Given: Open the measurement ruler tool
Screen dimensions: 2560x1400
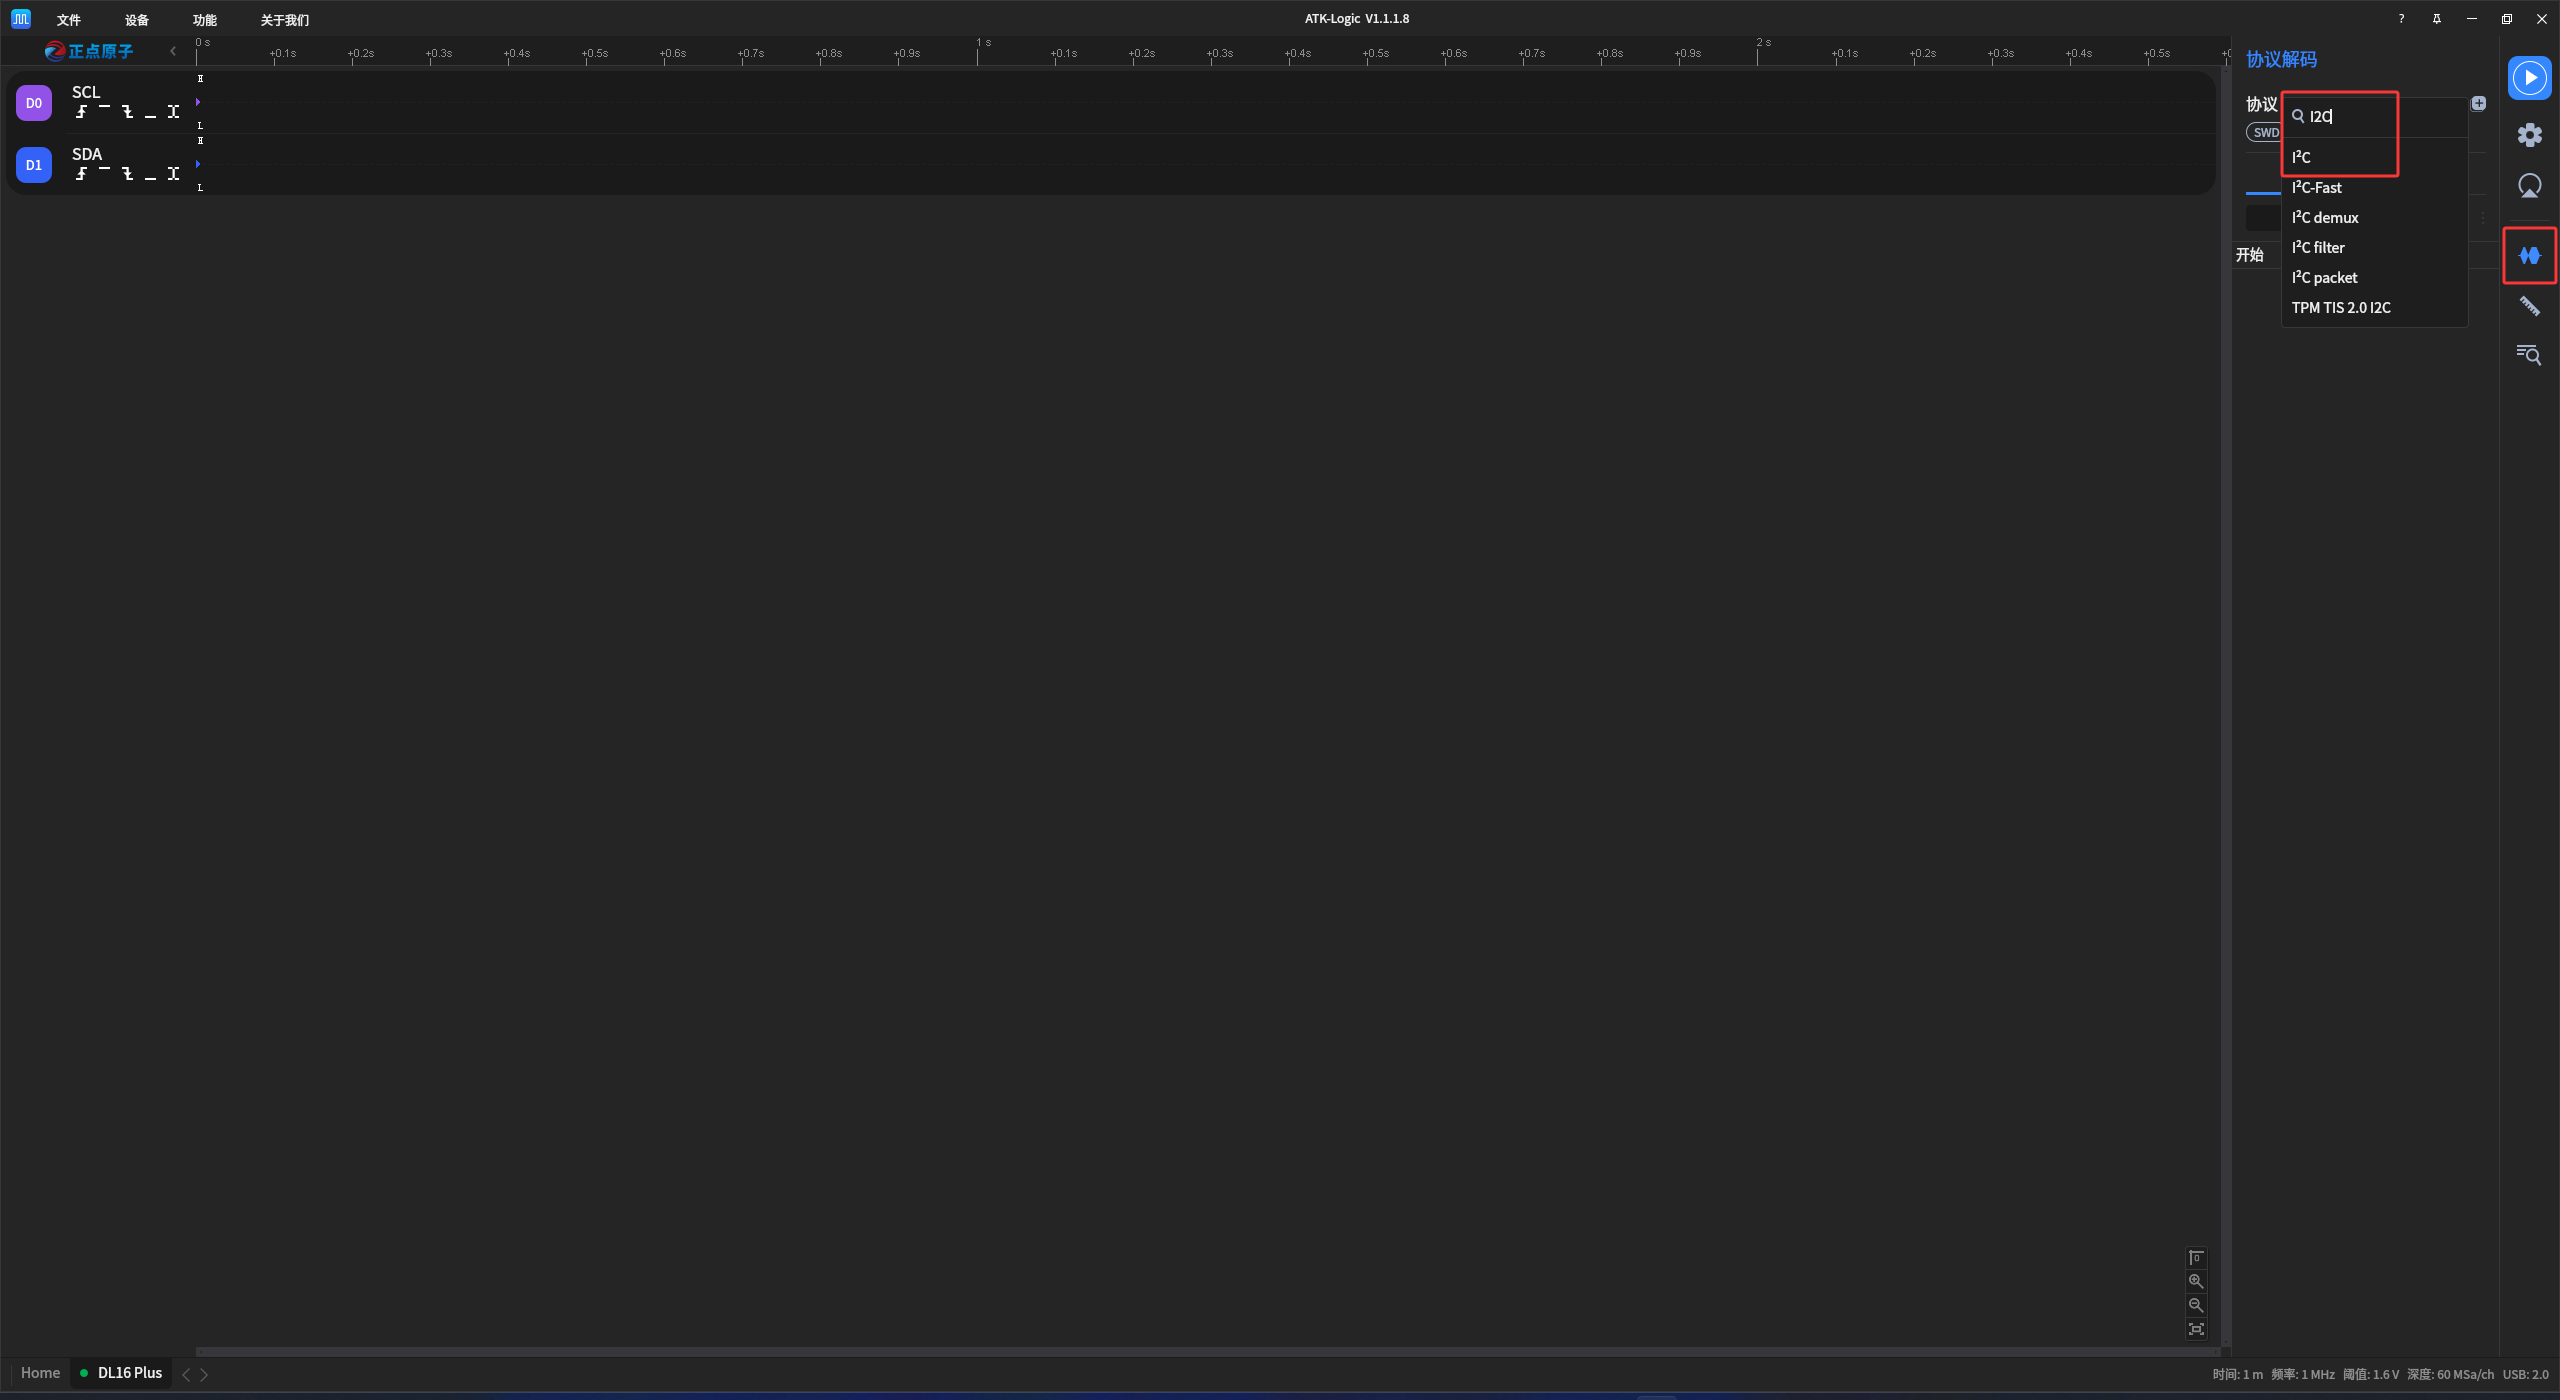Looking at the screenshot, I should click(2529, 306).
